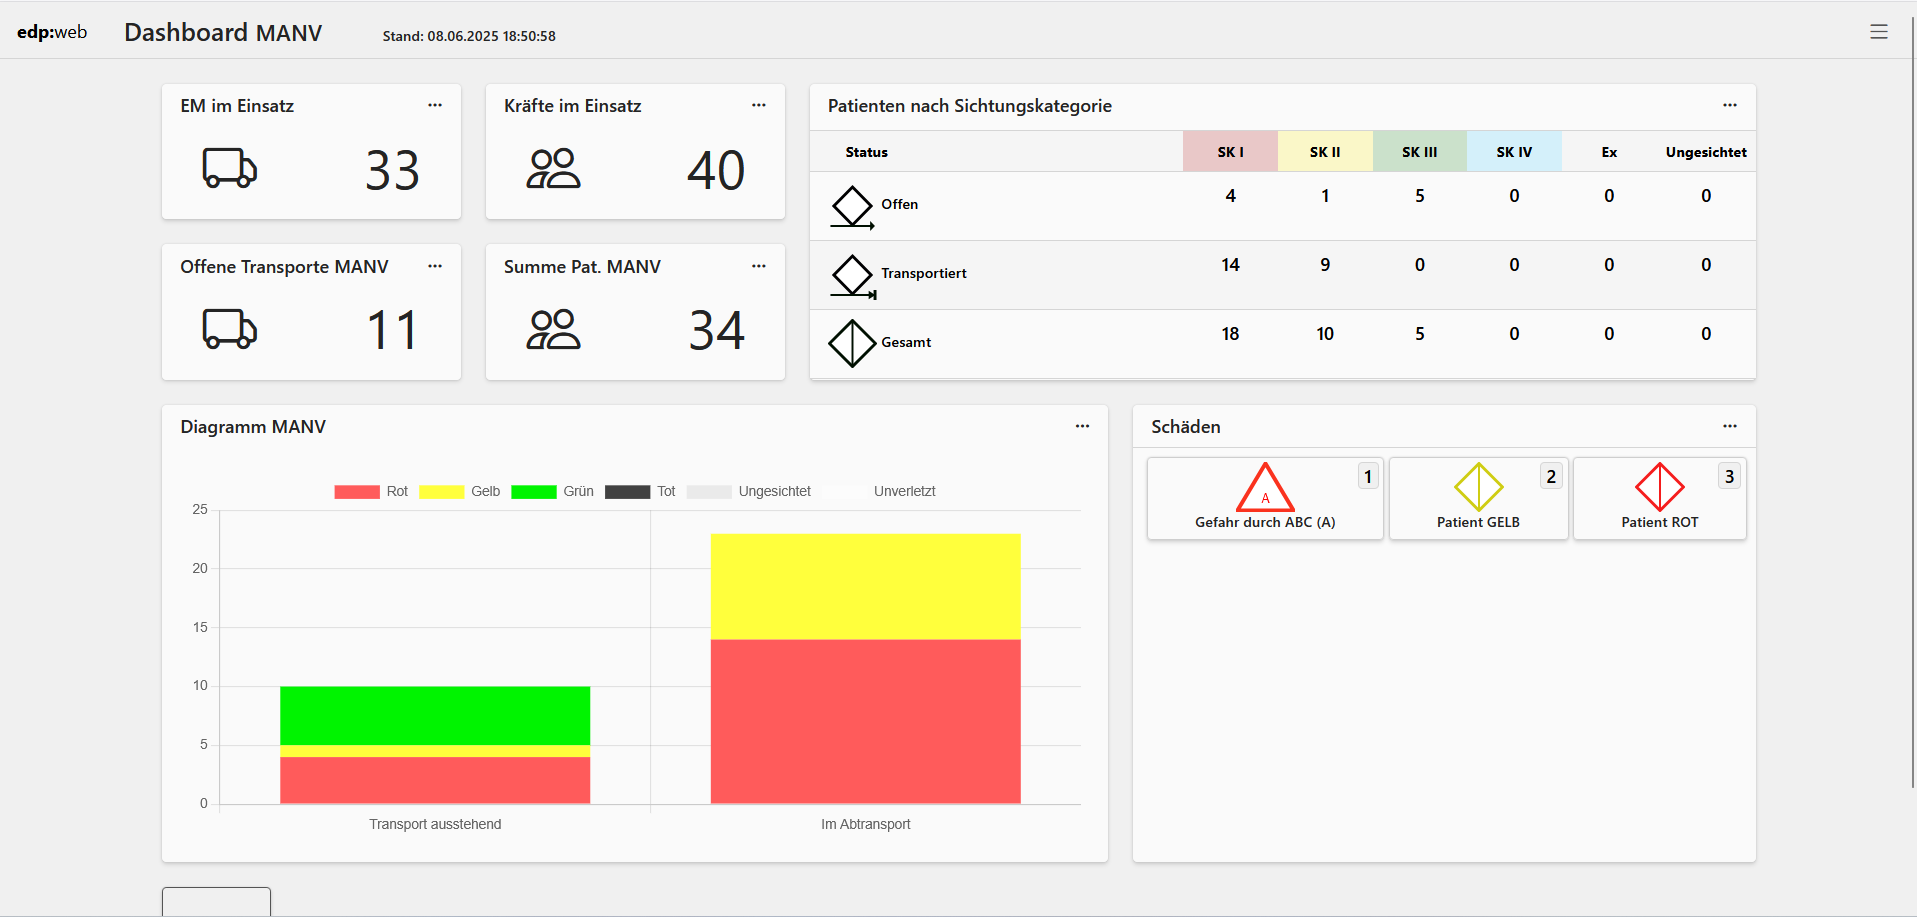Click the Transportiert status diamond icon
The image size is (1917, 917).
[x=852, y=276]
